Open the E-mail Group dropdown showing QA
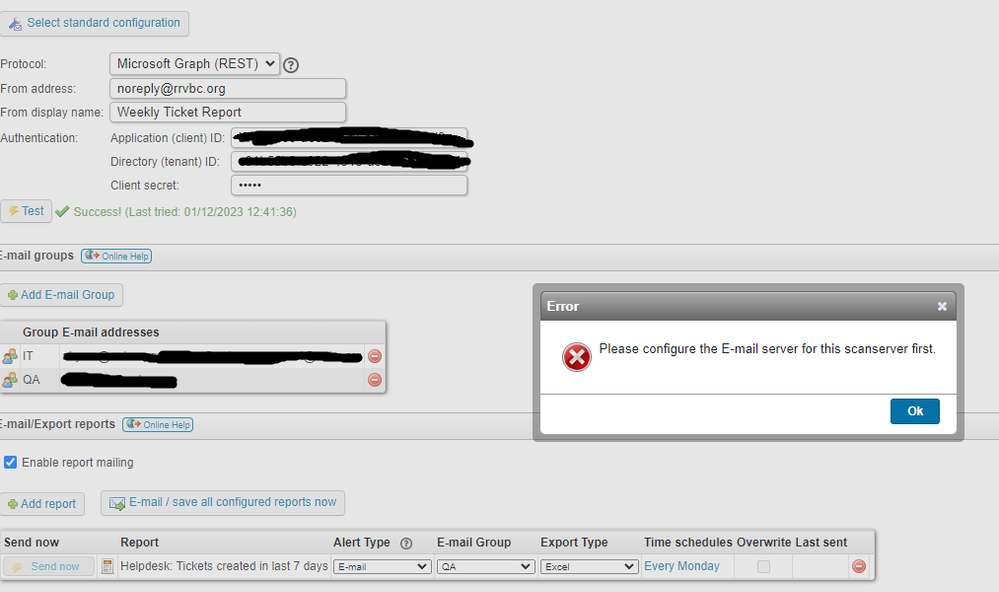Viewport: 999px width, 592px height. click(485, 566)
